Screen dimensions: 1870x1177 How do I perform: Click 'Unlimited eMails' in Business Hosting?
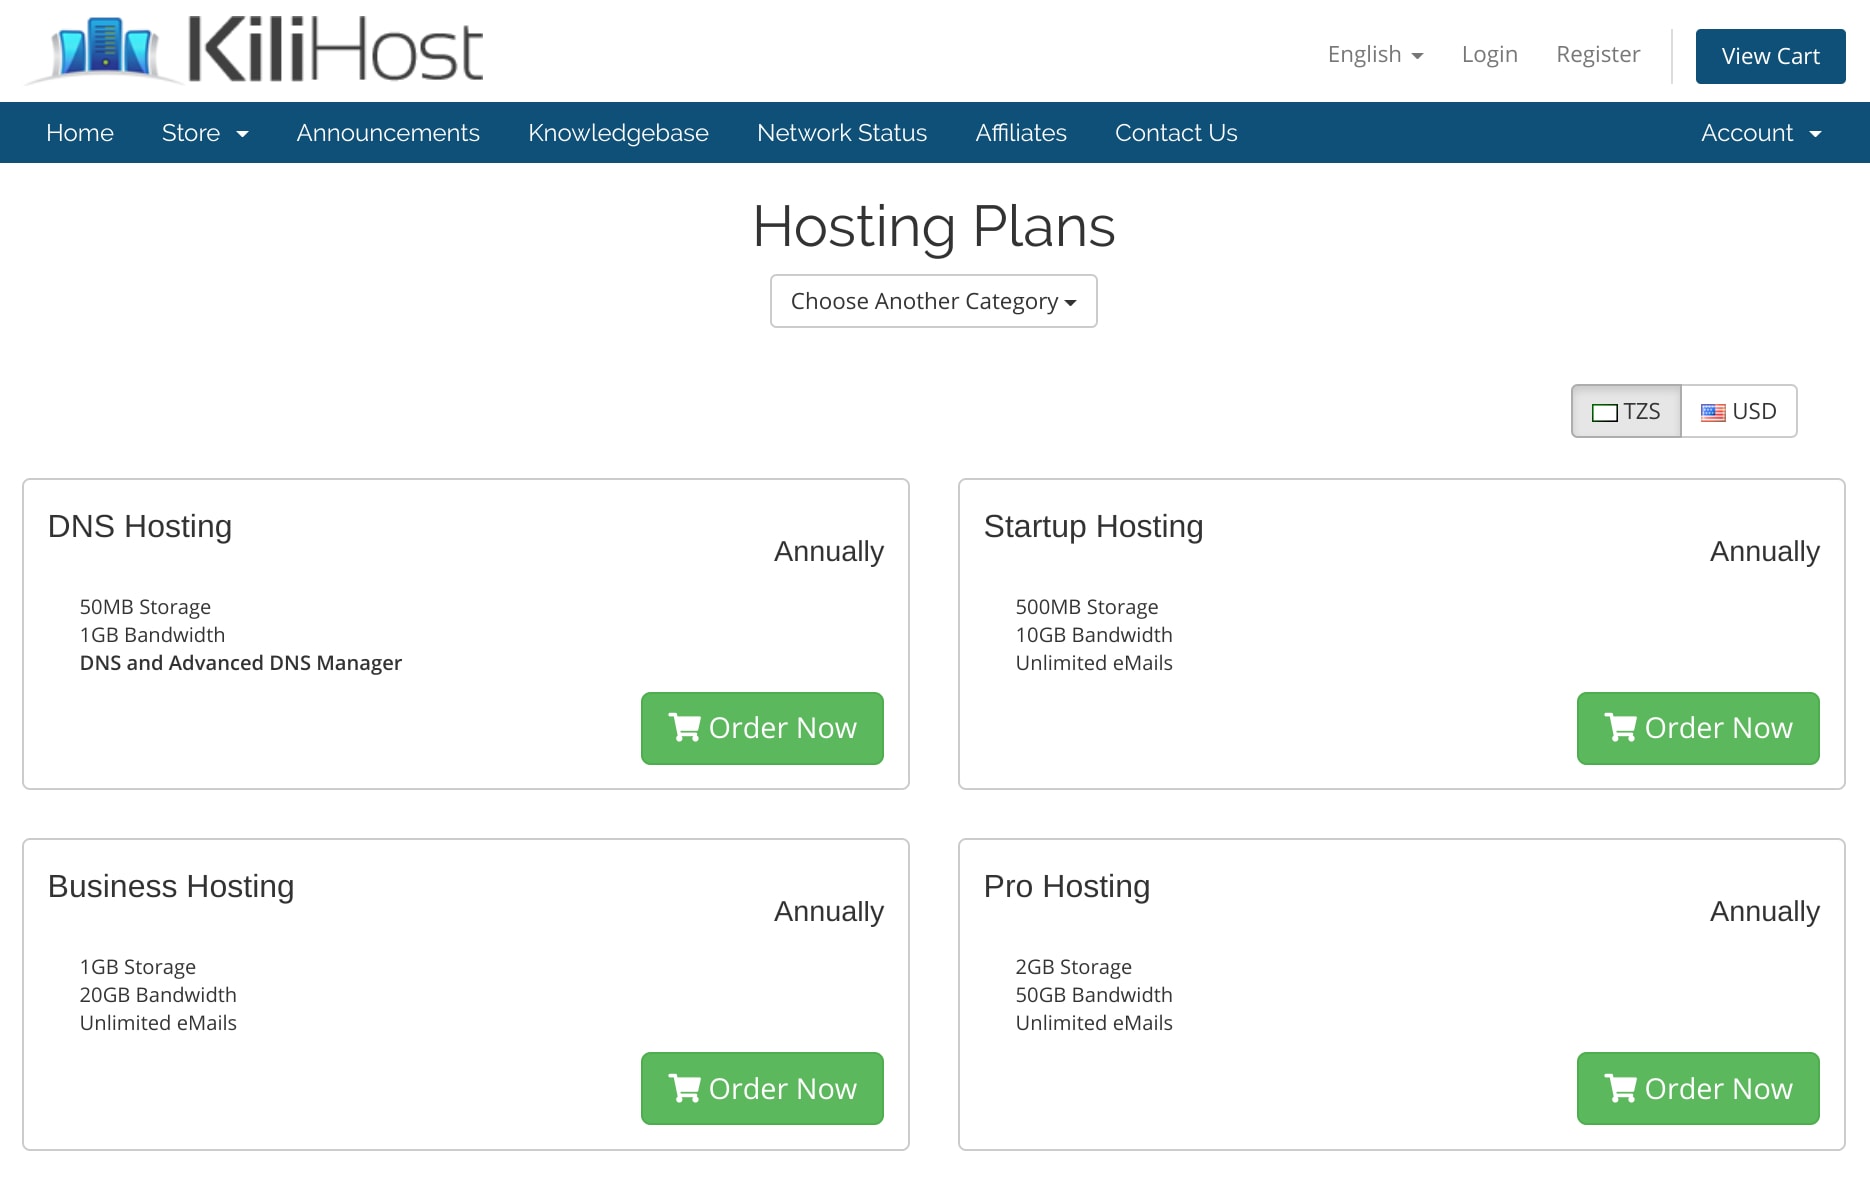pos(158,1023)
